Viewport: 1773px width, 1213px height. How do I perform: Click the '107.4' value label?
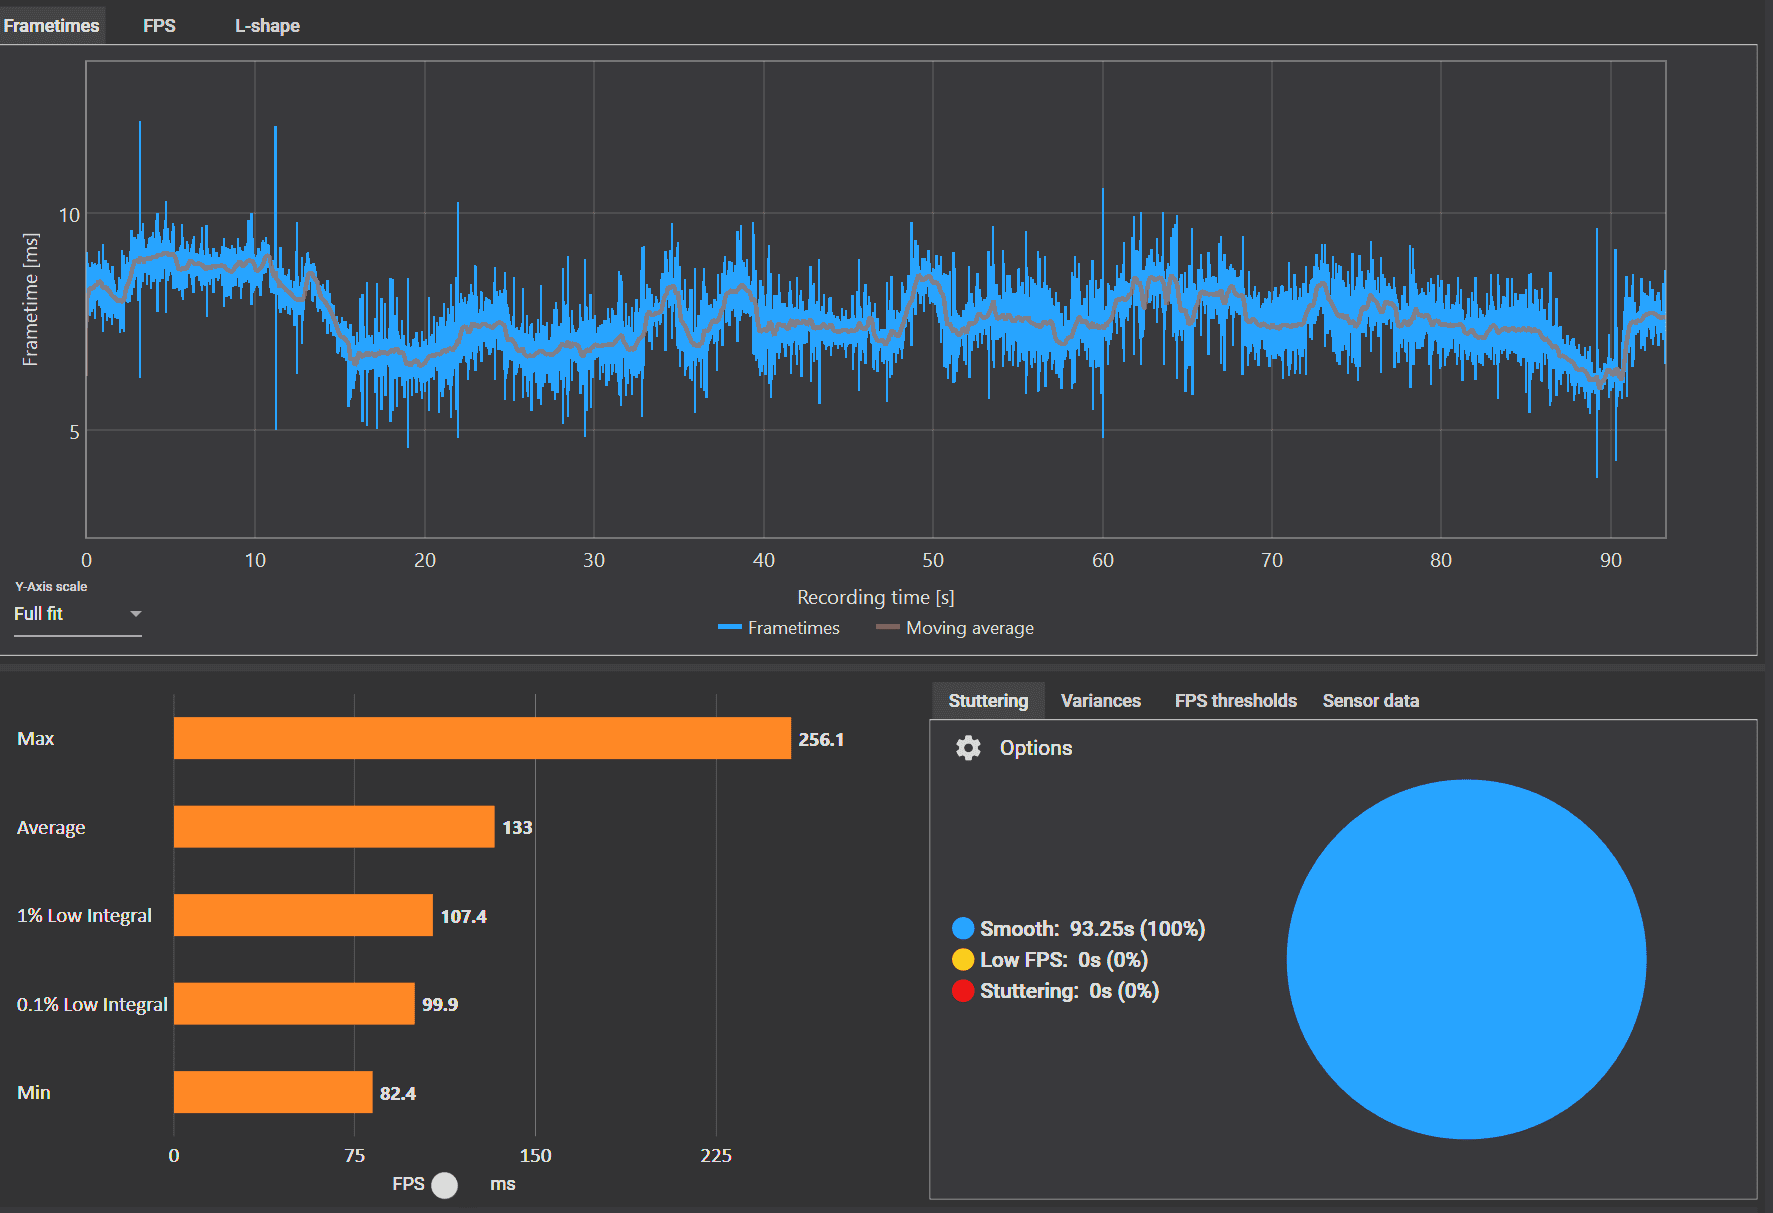pyautogui.click(x=464, y=917)
